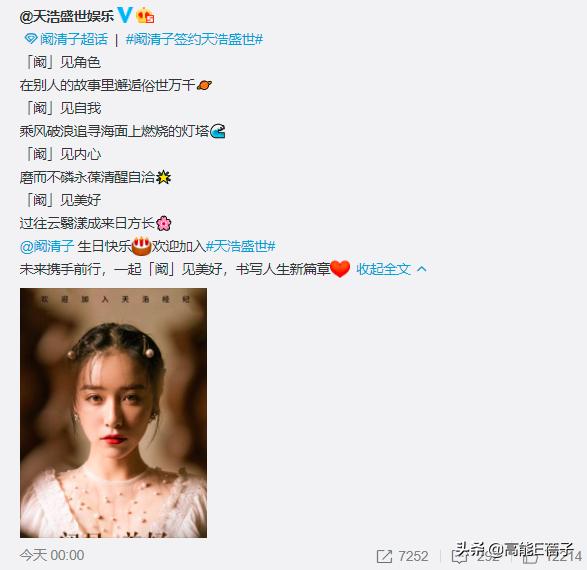Open the @阚清子 mention link
The image size is (587, 570).
click(47, 246)
